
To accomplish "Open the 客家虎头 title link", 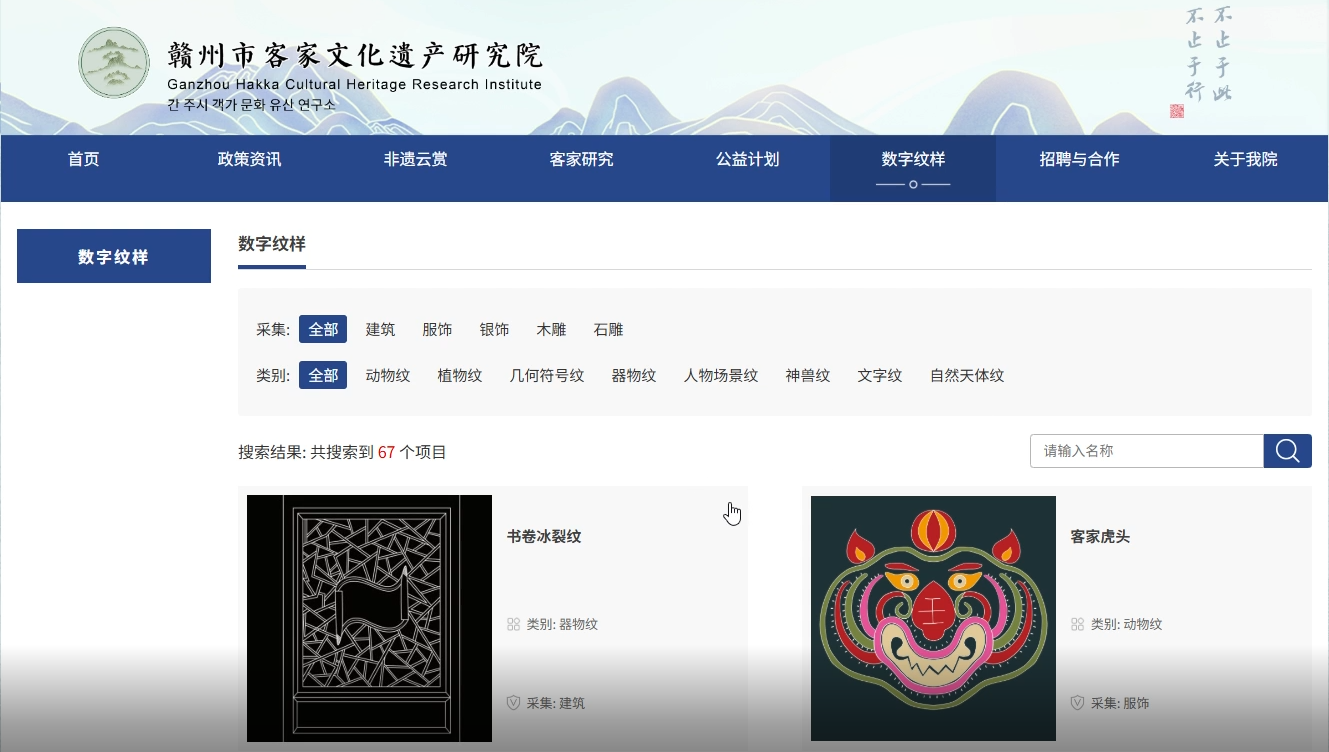I will click(1100, 537).
